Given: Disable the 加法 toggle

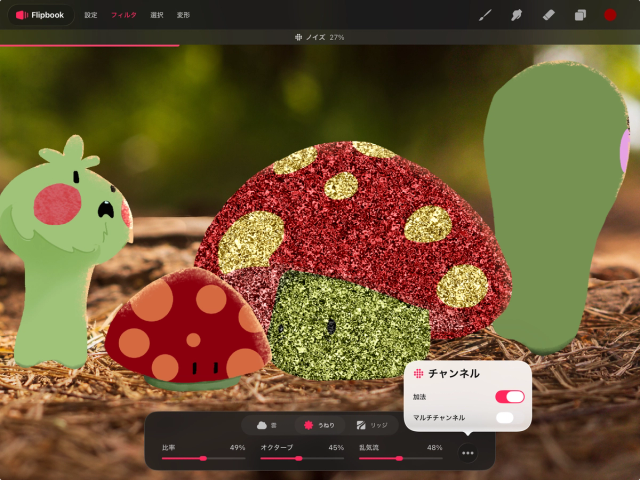Looking at the screenshot, I should tap(510, 397).
